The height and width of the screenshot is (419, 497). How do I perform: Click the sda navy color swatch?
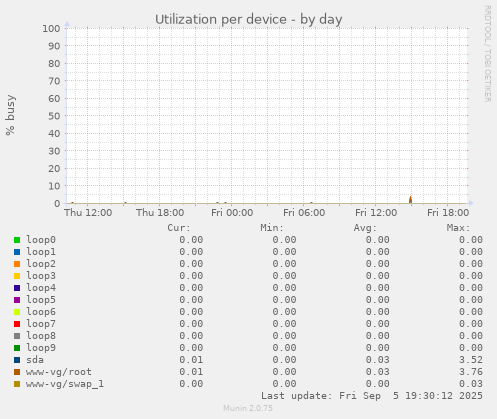[x=17, y=360]
